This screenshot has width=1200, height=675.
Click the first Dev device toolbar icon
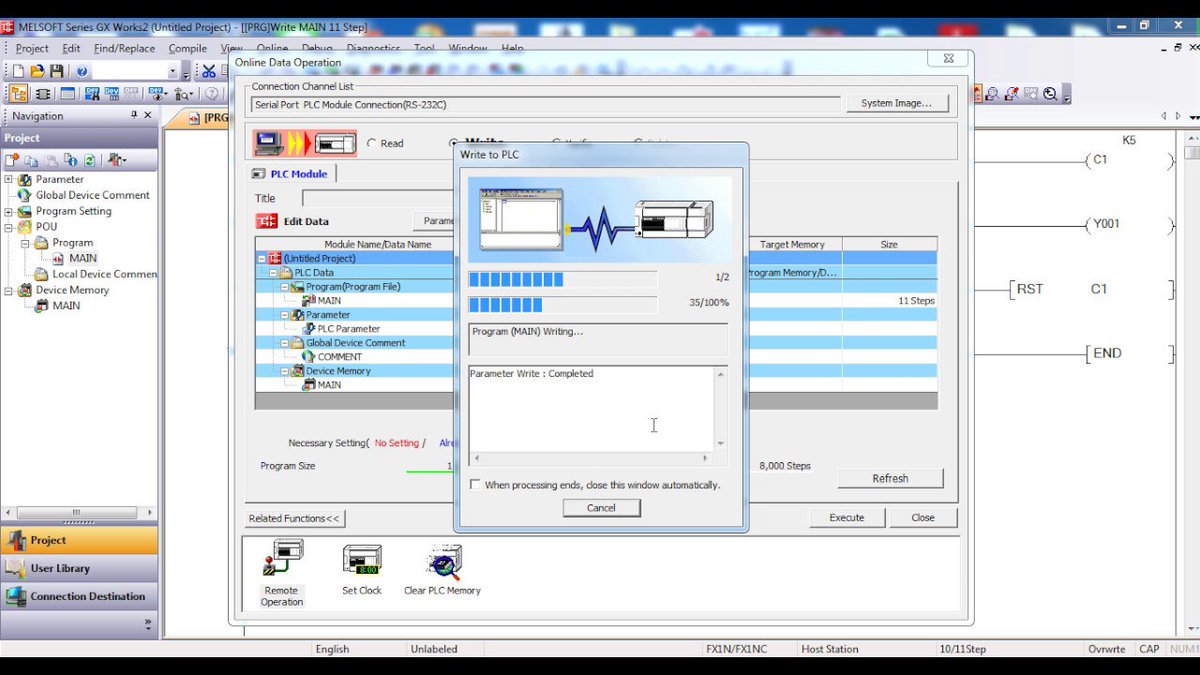[92, 94]
